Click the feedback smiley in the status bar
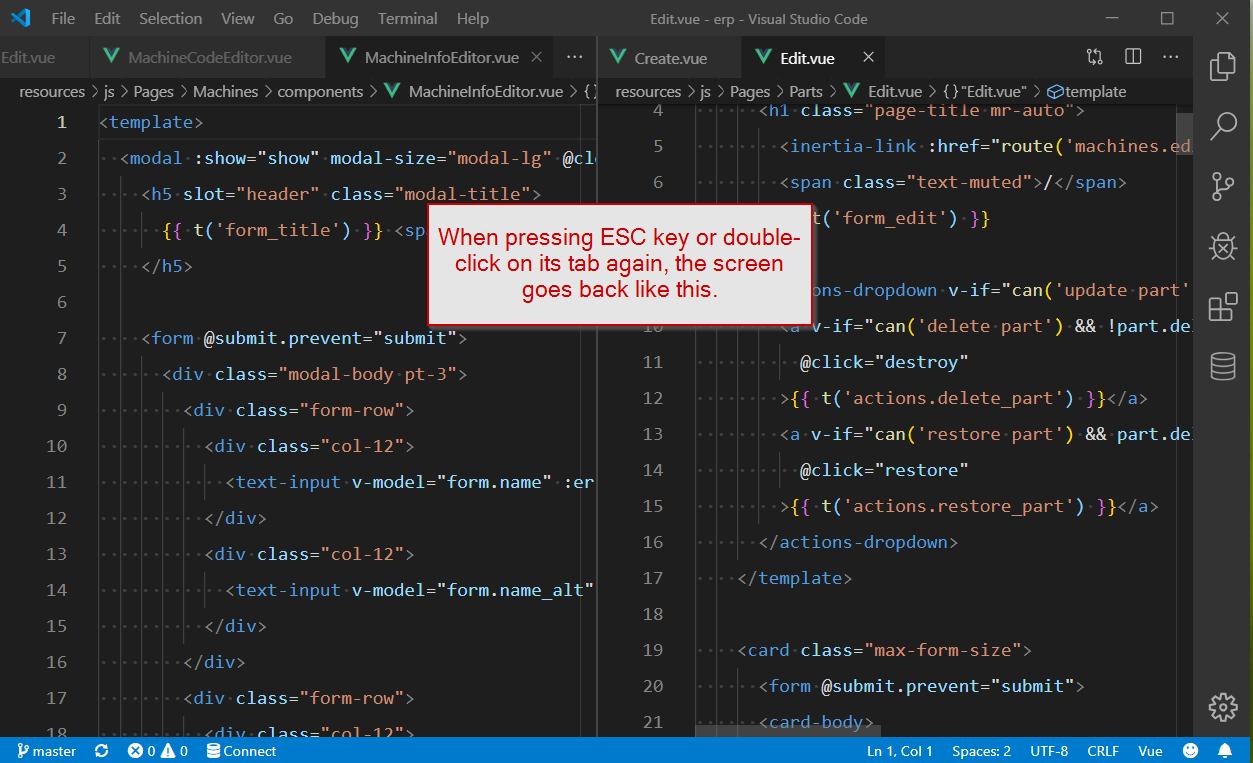Screen dimensions: 1253x763 1190,750
